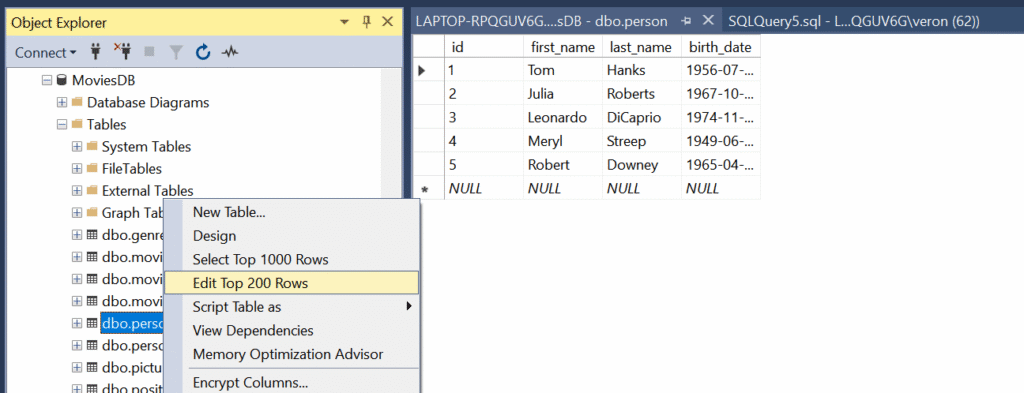Click the Tables folder icon

[x=77, y=124]
